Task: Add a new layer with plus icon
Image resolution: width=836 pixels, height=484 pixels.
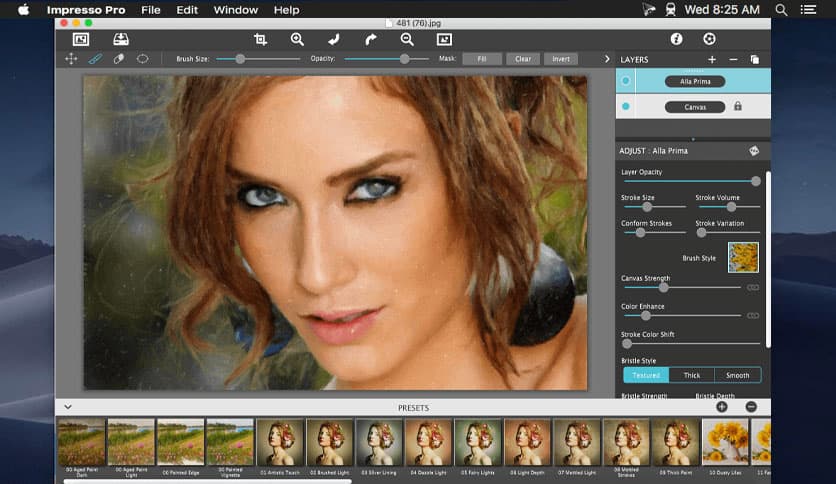Action: click(712, 60)
